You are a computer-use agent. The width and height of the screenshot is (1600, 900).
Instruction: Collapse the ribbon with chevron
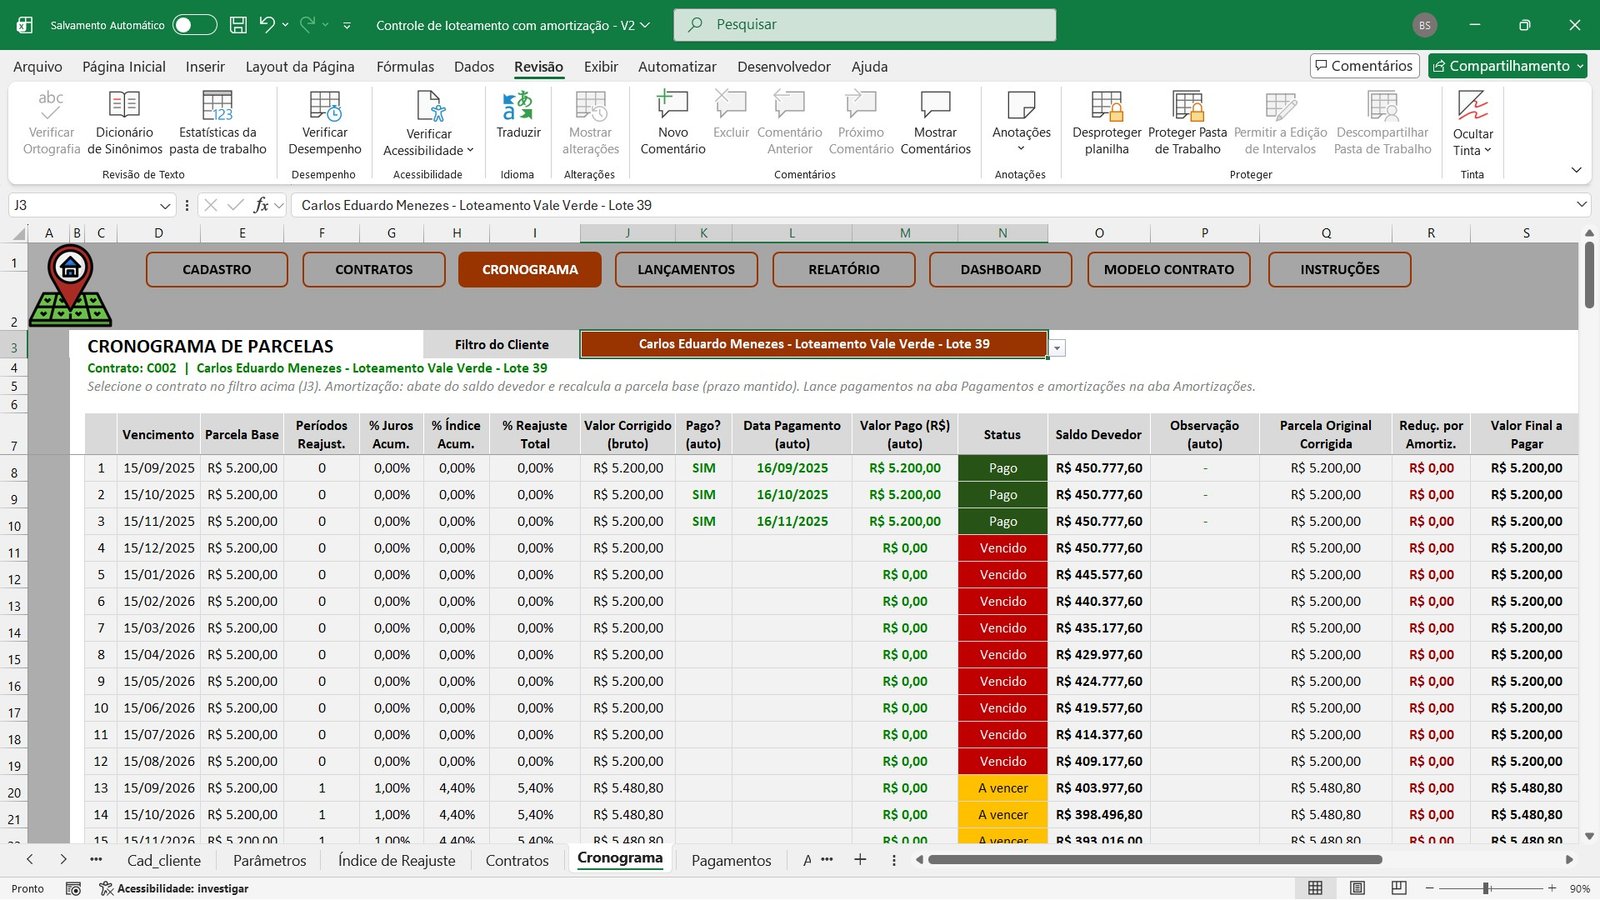point(1576,170)
